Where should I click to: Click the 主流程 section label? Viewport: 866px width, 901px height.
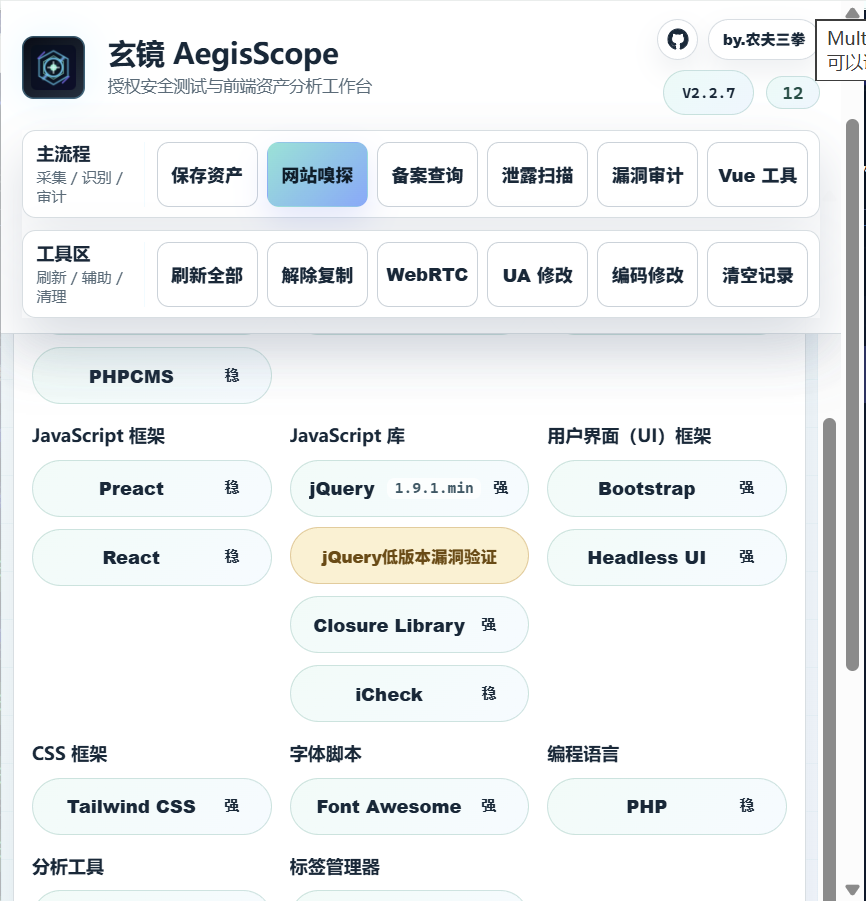point(63,154)
